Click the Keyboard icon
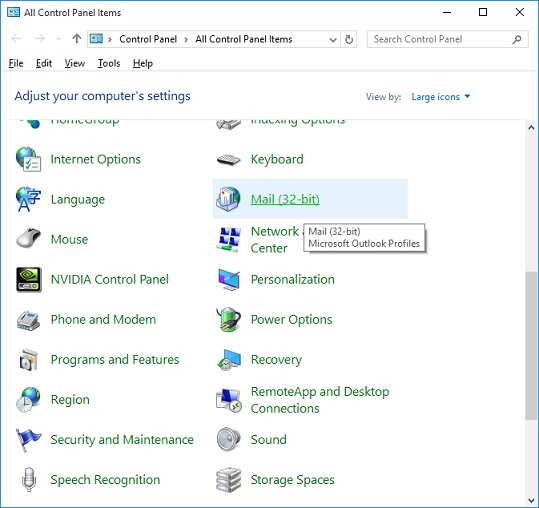 (x=229, y=159)
